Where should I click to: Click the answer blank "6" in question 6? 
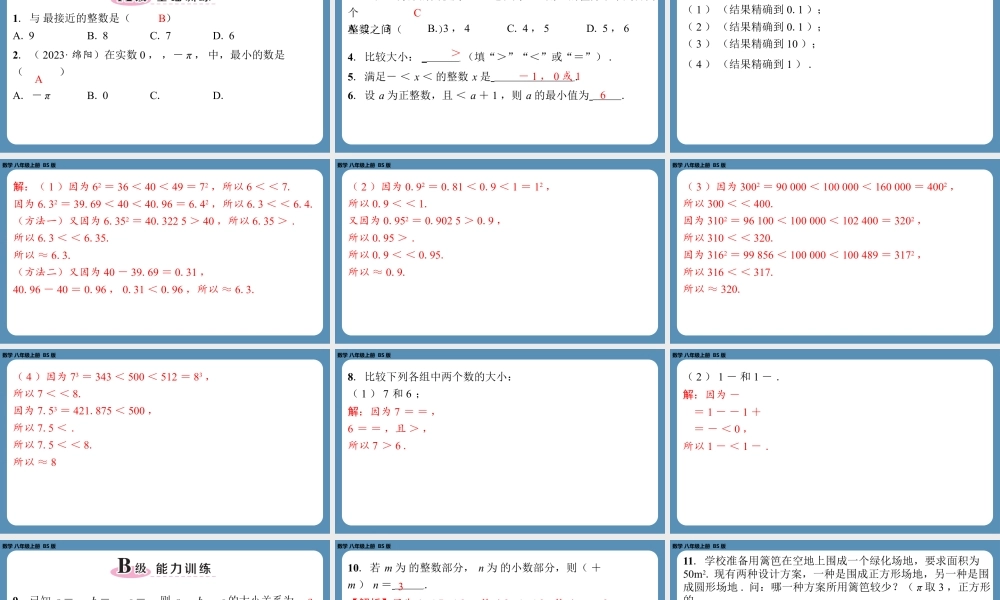pos(605,96)
